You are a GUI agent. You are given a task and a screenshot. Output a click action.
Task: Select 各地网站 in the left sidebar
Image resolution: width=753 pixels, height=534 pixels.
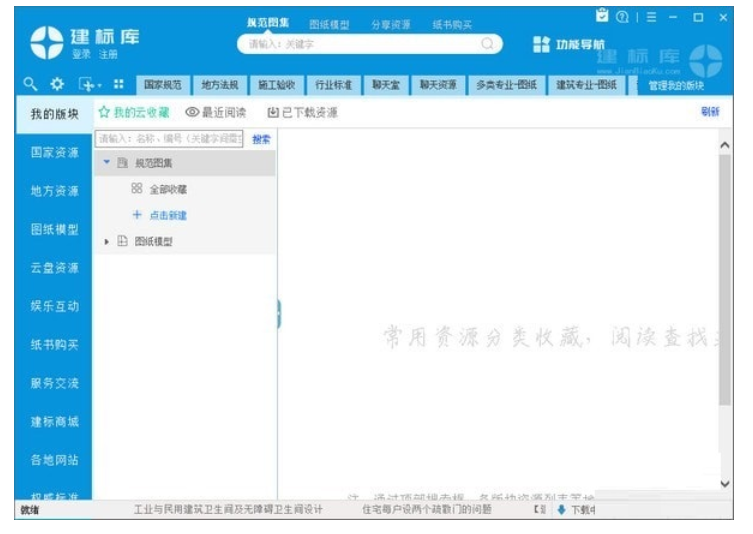tap(54, 460)
